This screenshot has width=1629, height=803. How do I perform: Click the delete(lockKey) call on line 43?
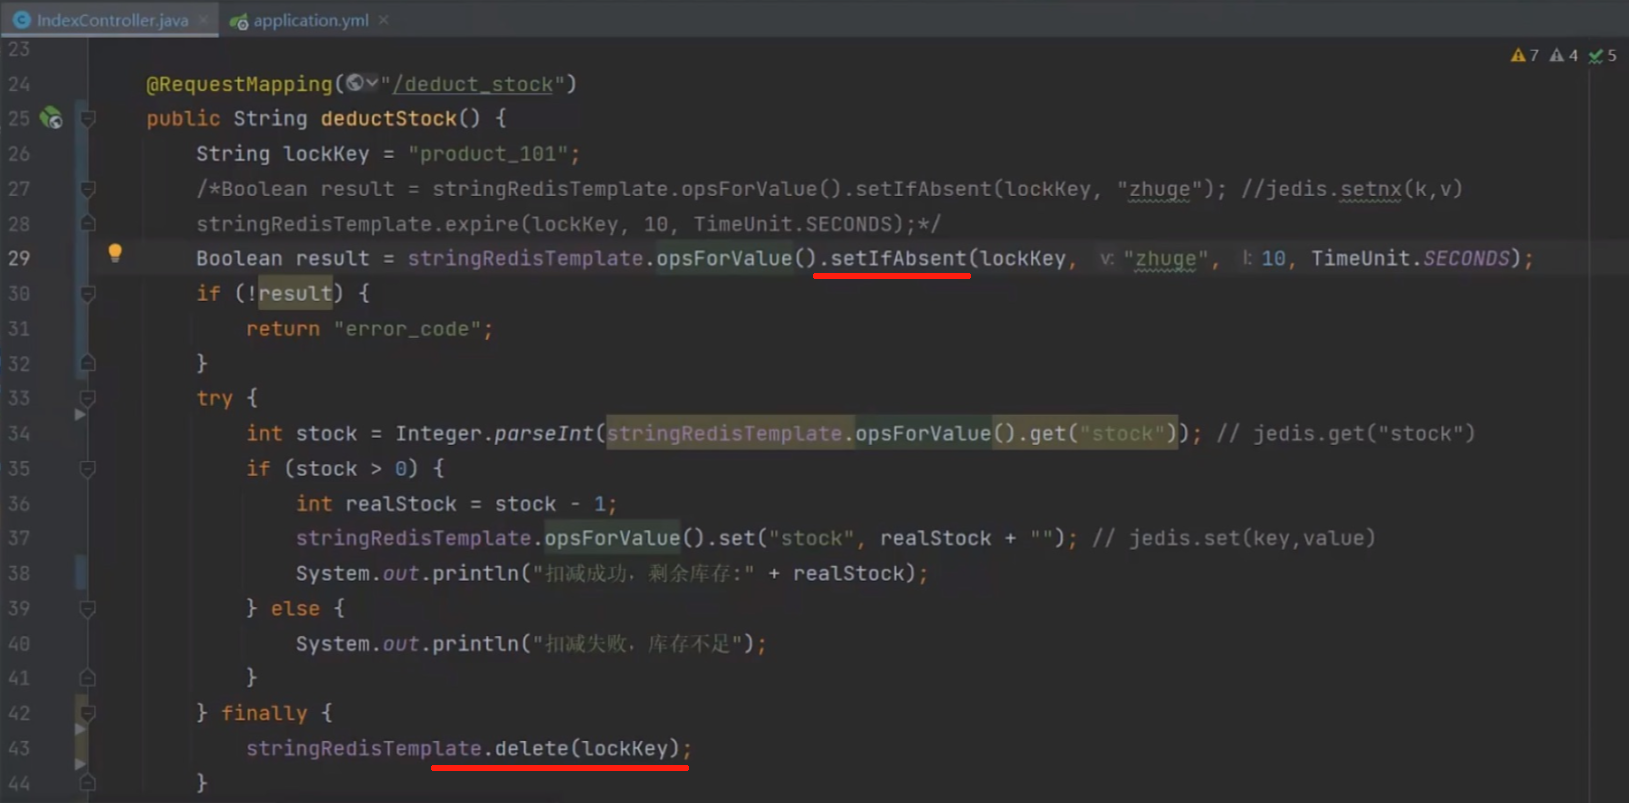[586, 748]
